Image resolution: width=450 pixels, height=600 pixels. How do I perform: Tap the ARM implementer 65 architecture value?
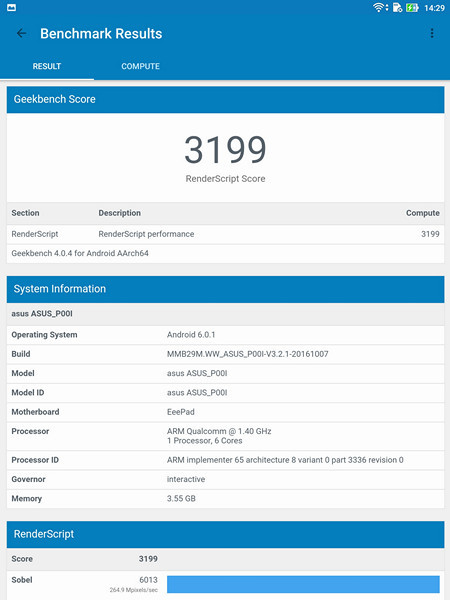[x=285, y=460]
